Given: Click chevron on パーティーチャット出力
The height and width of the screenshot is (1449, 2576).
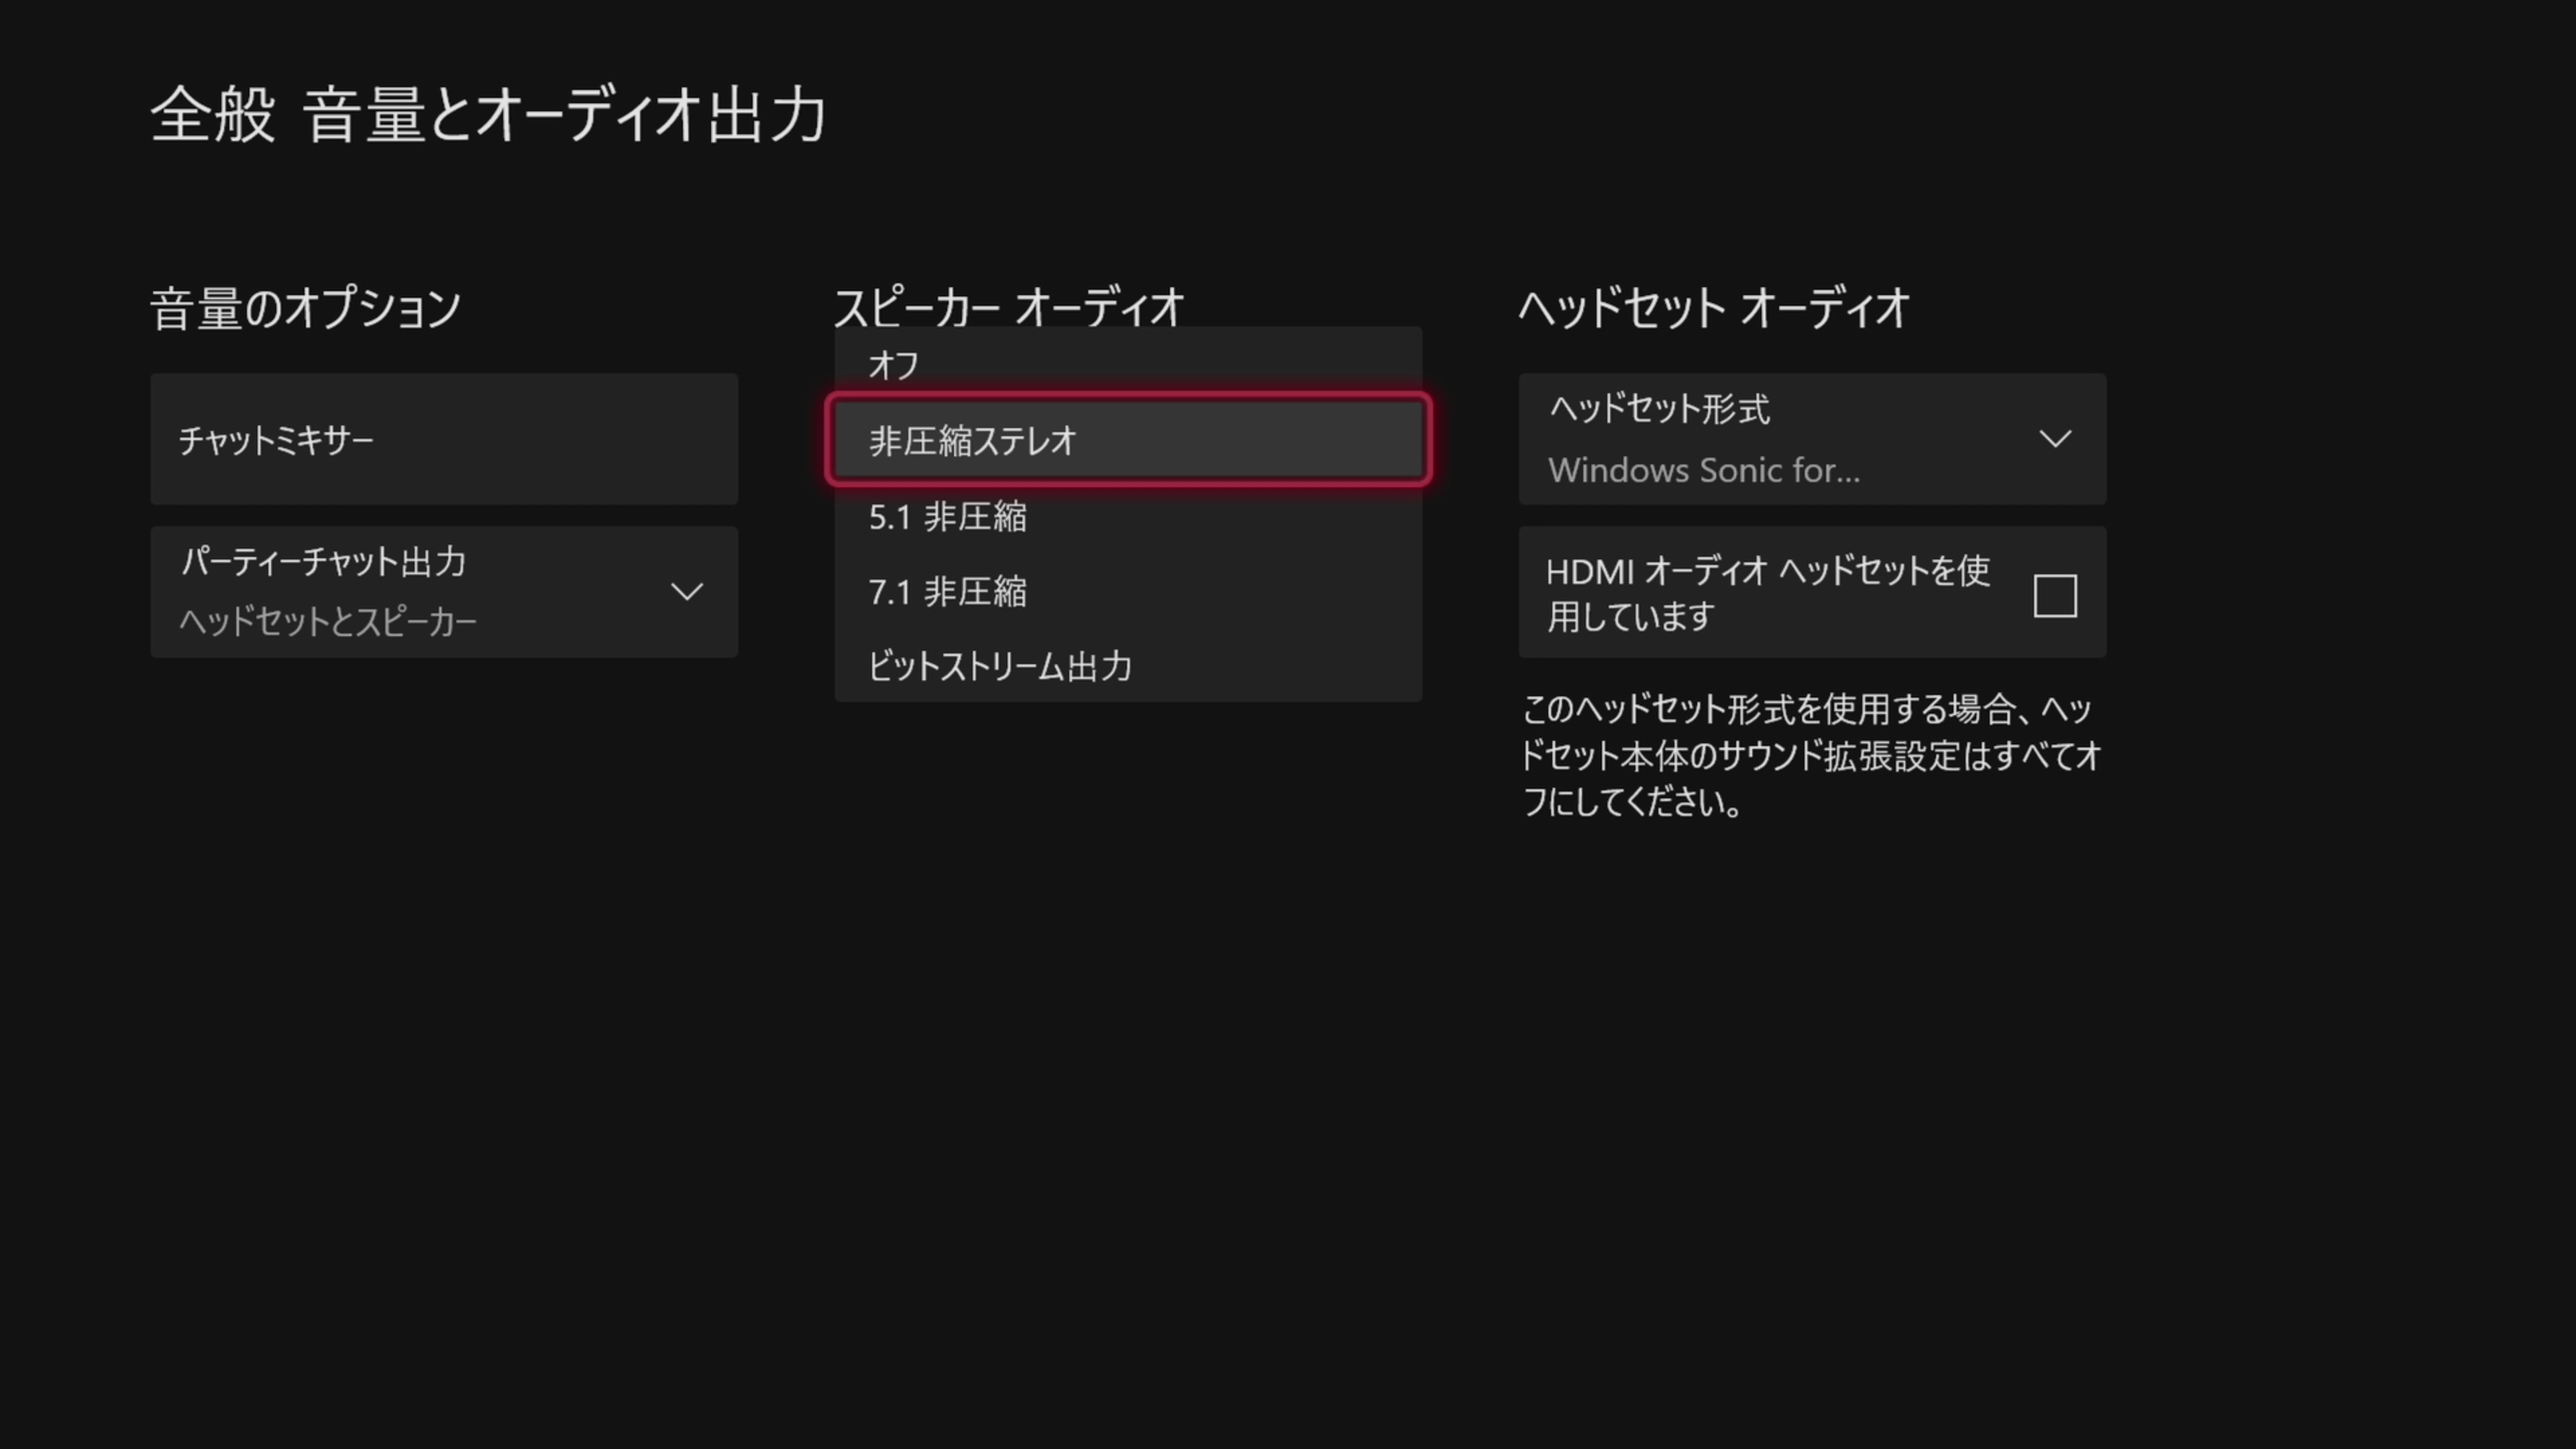Looking at the screenshot, I should point(686,592).
